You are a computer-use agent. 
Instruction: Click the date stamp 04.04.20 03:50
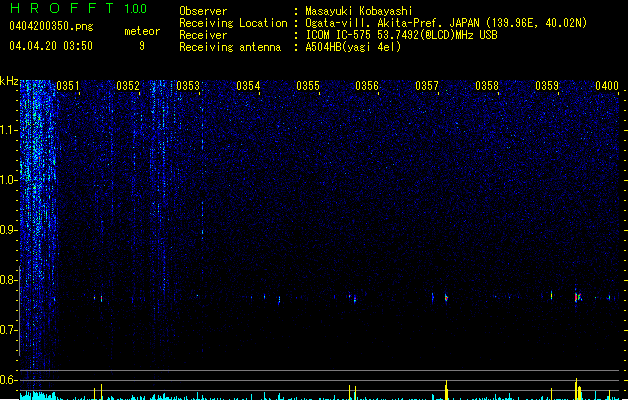(51, 46)
